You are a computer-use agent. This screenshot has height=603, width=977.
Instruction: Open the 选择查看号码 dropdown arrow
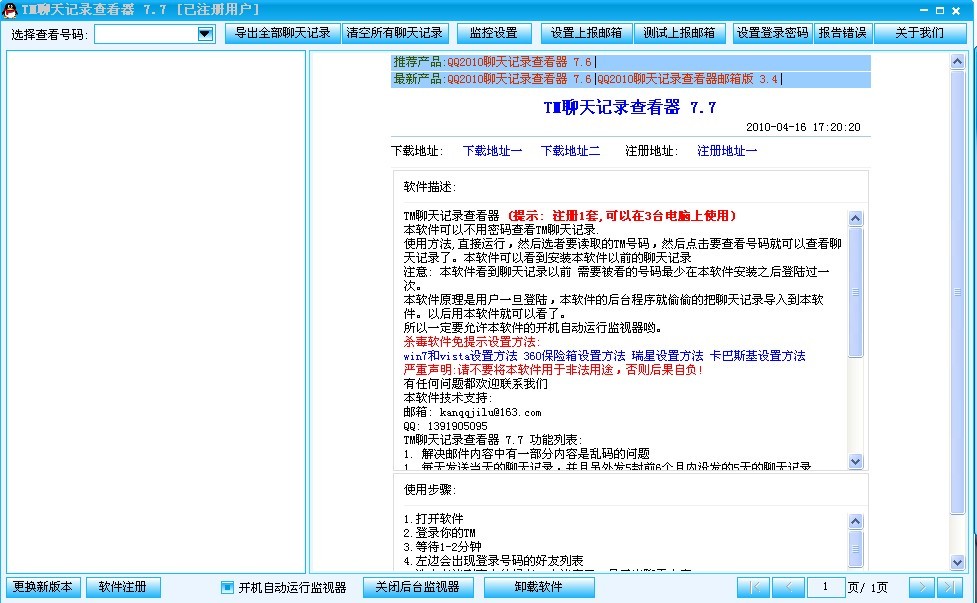205,34
